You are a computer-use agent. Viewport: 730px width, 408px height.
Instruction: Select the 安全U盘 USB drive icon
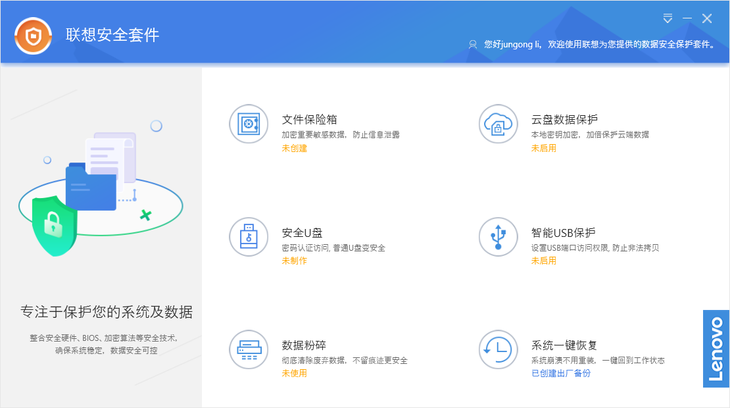[x=249, y=237]
